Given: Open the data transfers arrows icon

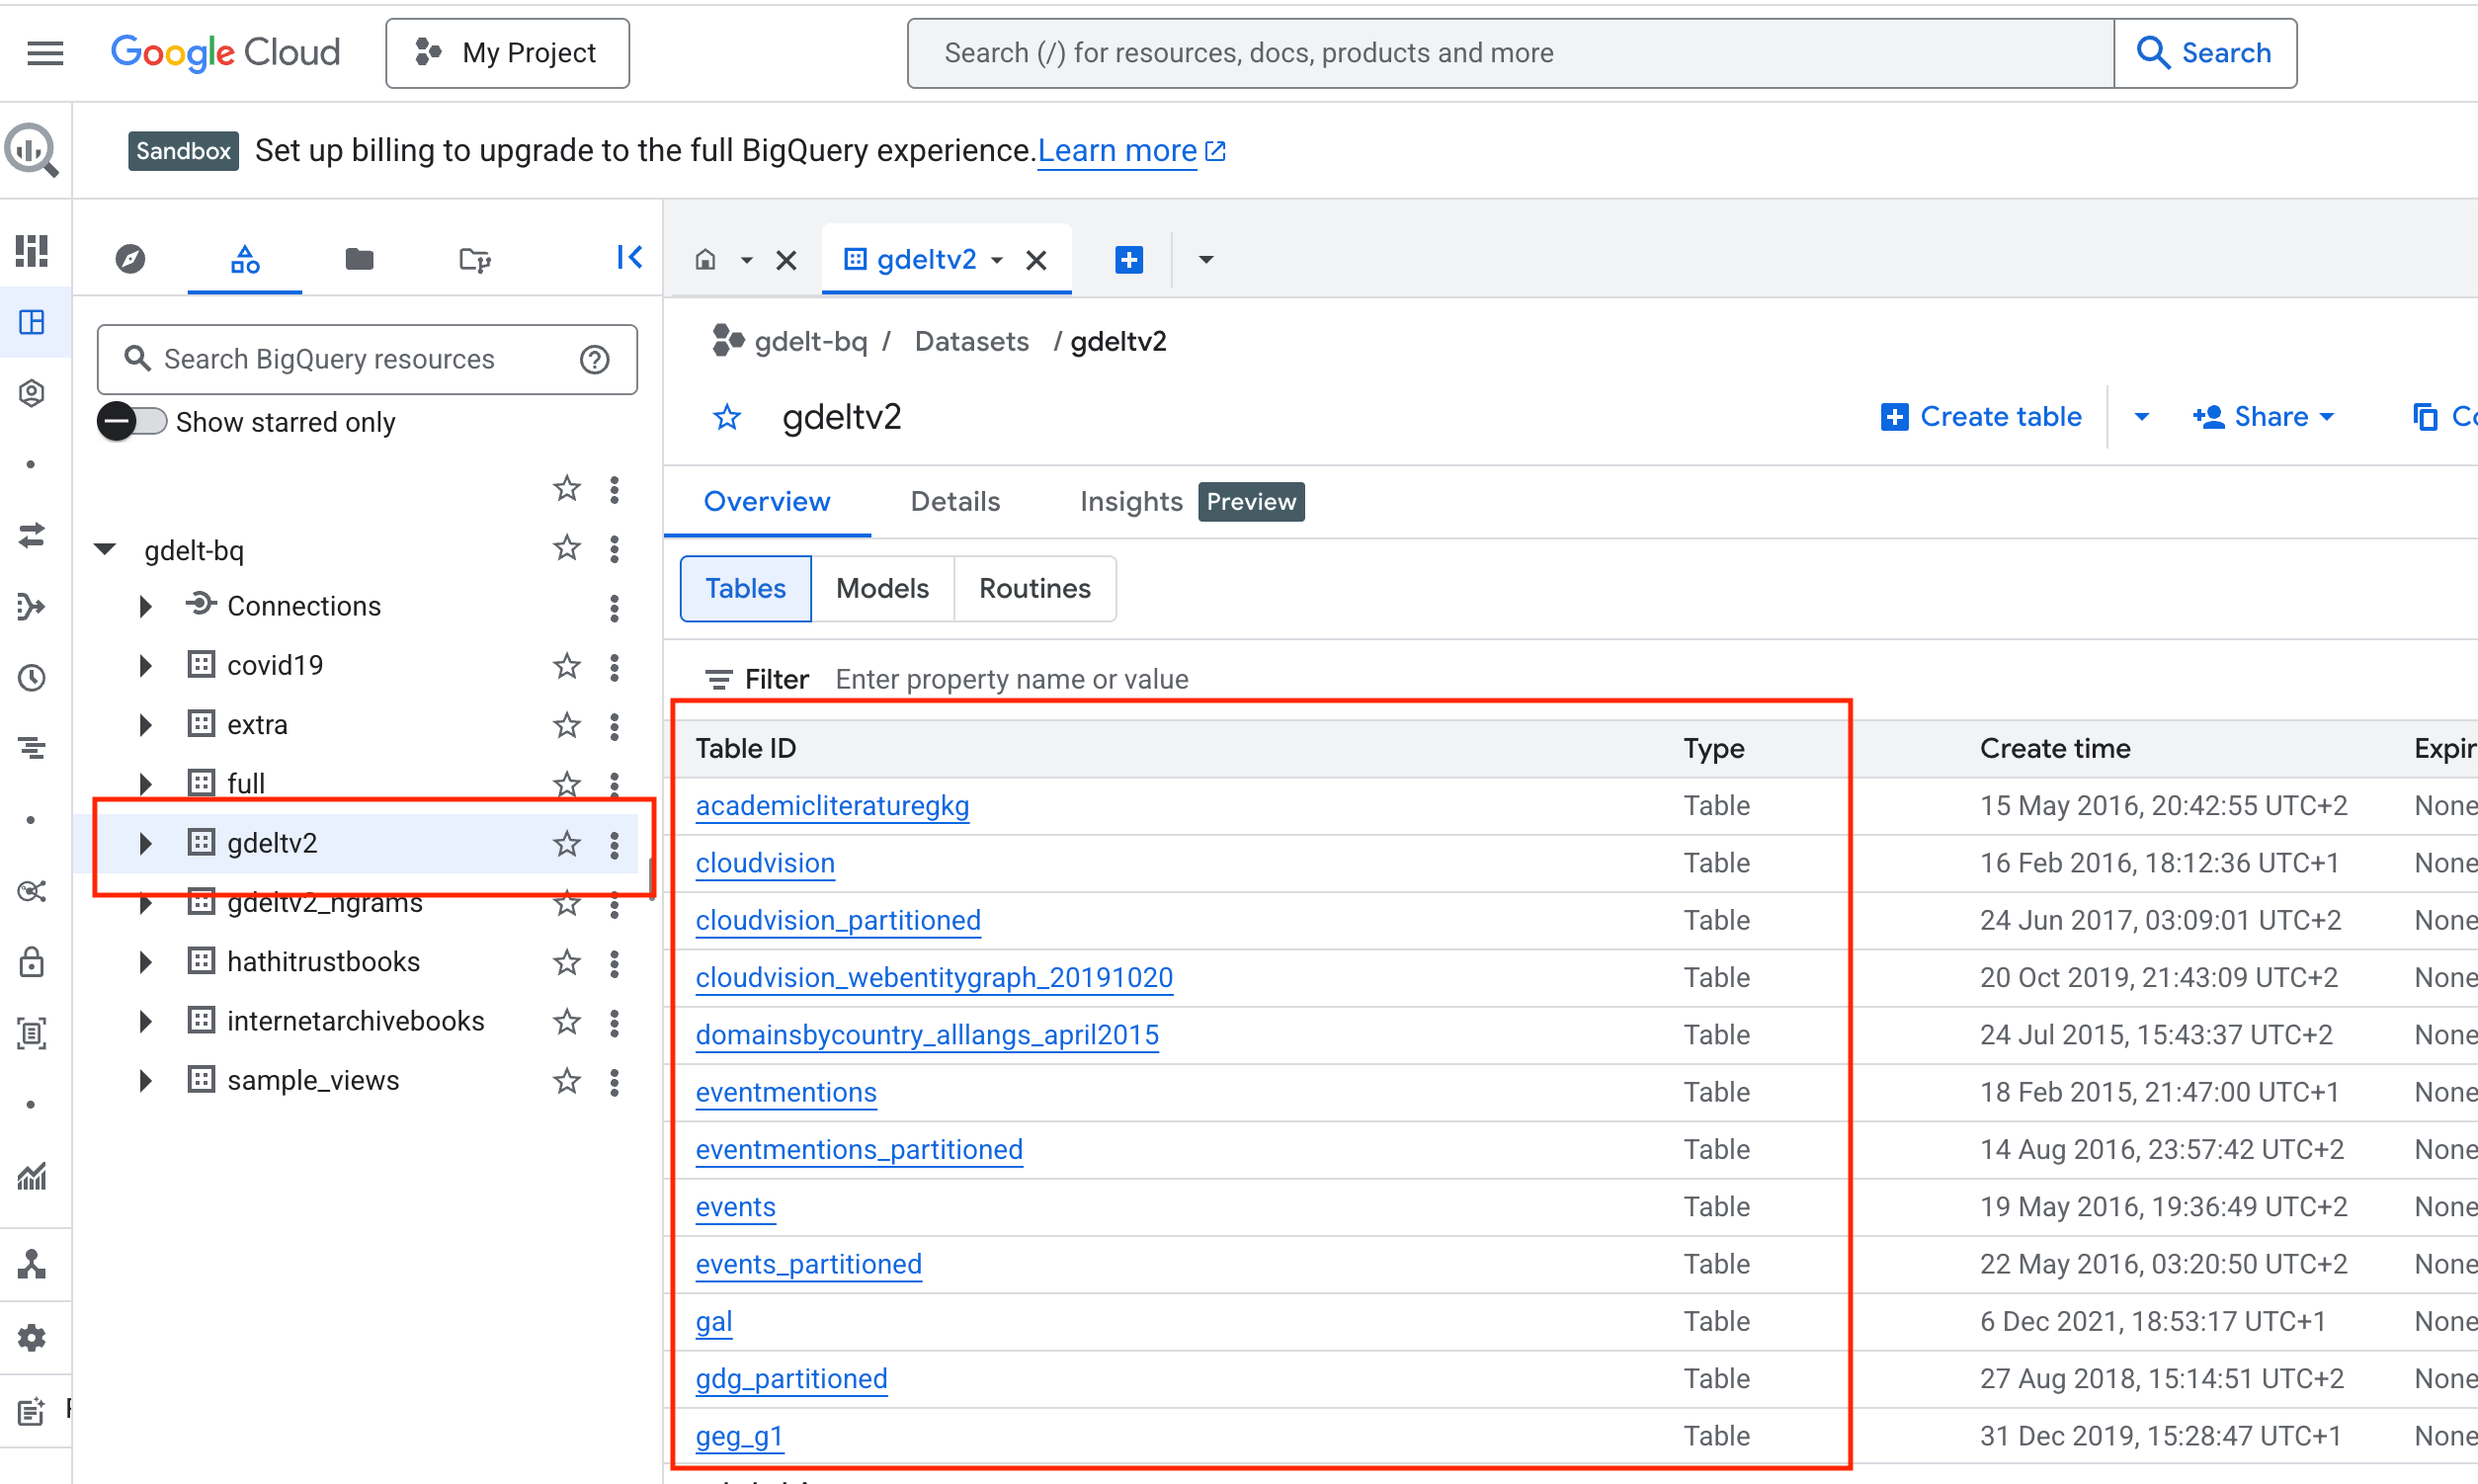Looking at the screenshot, I should [x=32, y=535].
